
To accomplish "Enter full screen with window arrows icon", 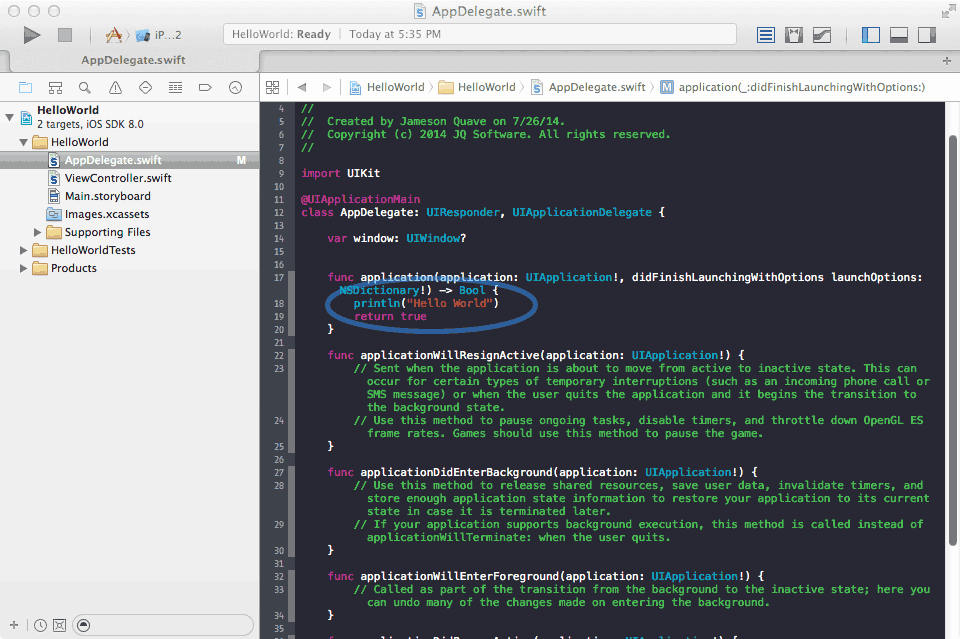I will coord(948,11).
